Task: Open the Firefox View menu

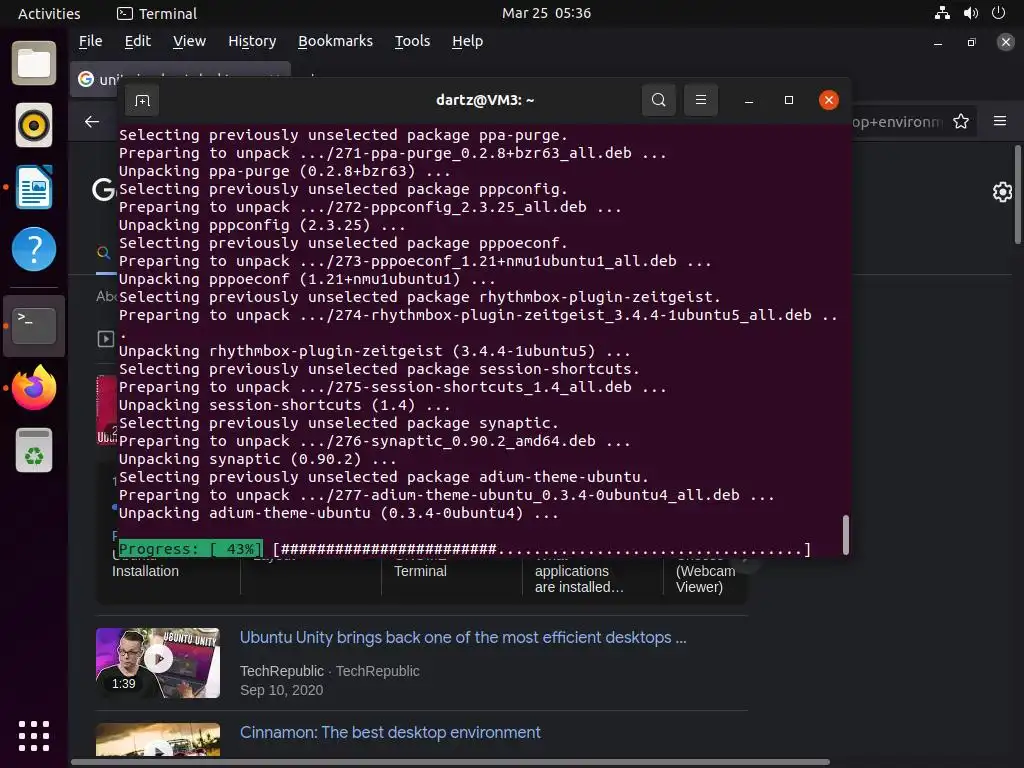Action: (x=189, y=41)
